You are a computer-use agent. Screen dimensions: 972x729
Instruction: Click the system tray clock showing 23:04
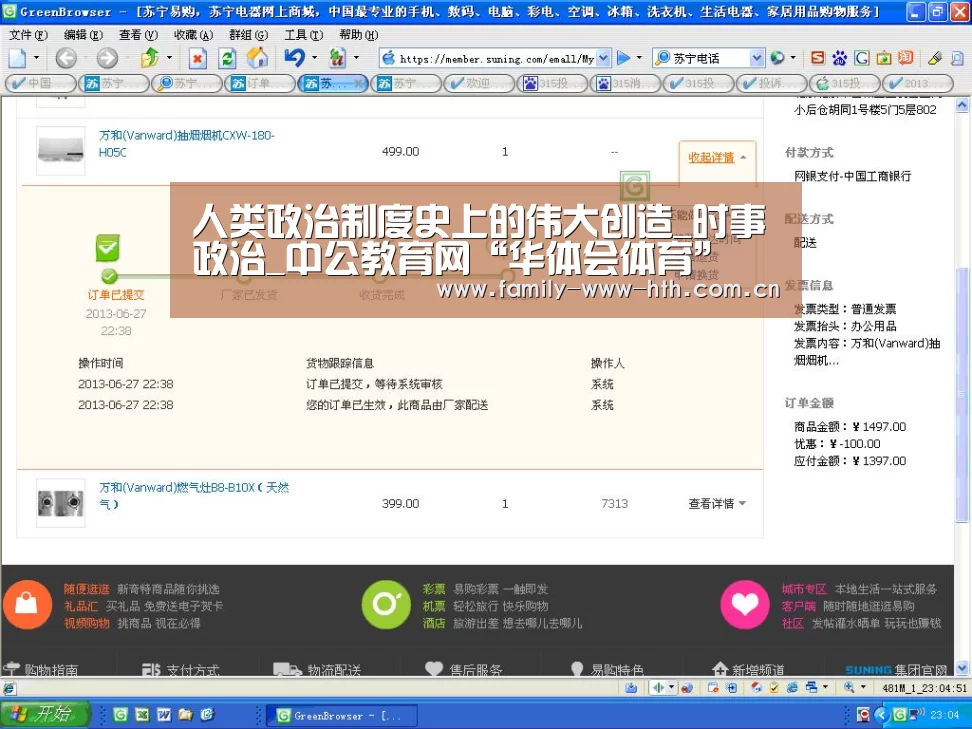(x=944, y=715)
